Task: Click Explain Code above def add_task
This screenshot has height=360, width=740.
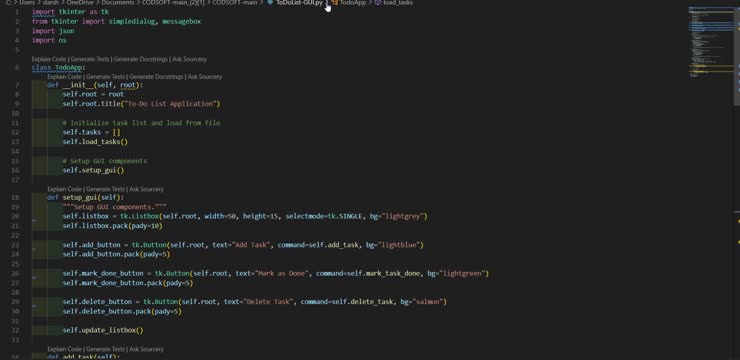Action: coord(65,349)
